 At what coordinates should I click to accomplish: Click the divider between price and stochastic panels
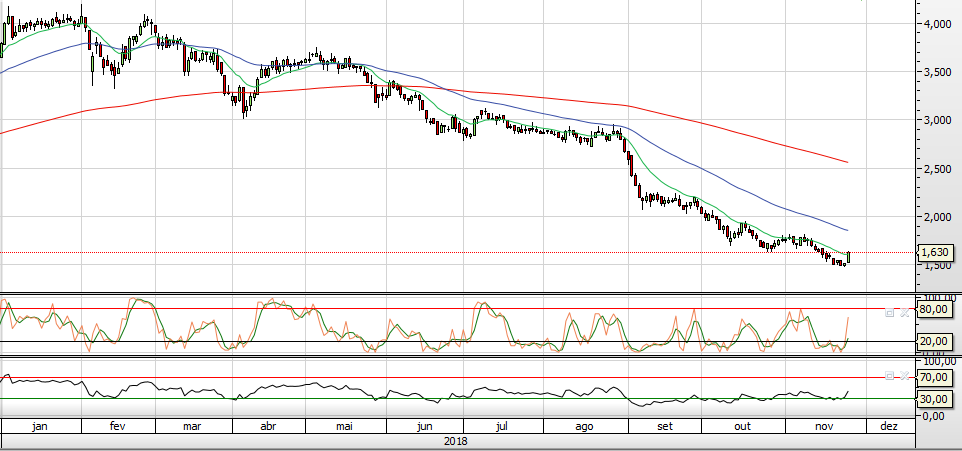pos(458,293)
